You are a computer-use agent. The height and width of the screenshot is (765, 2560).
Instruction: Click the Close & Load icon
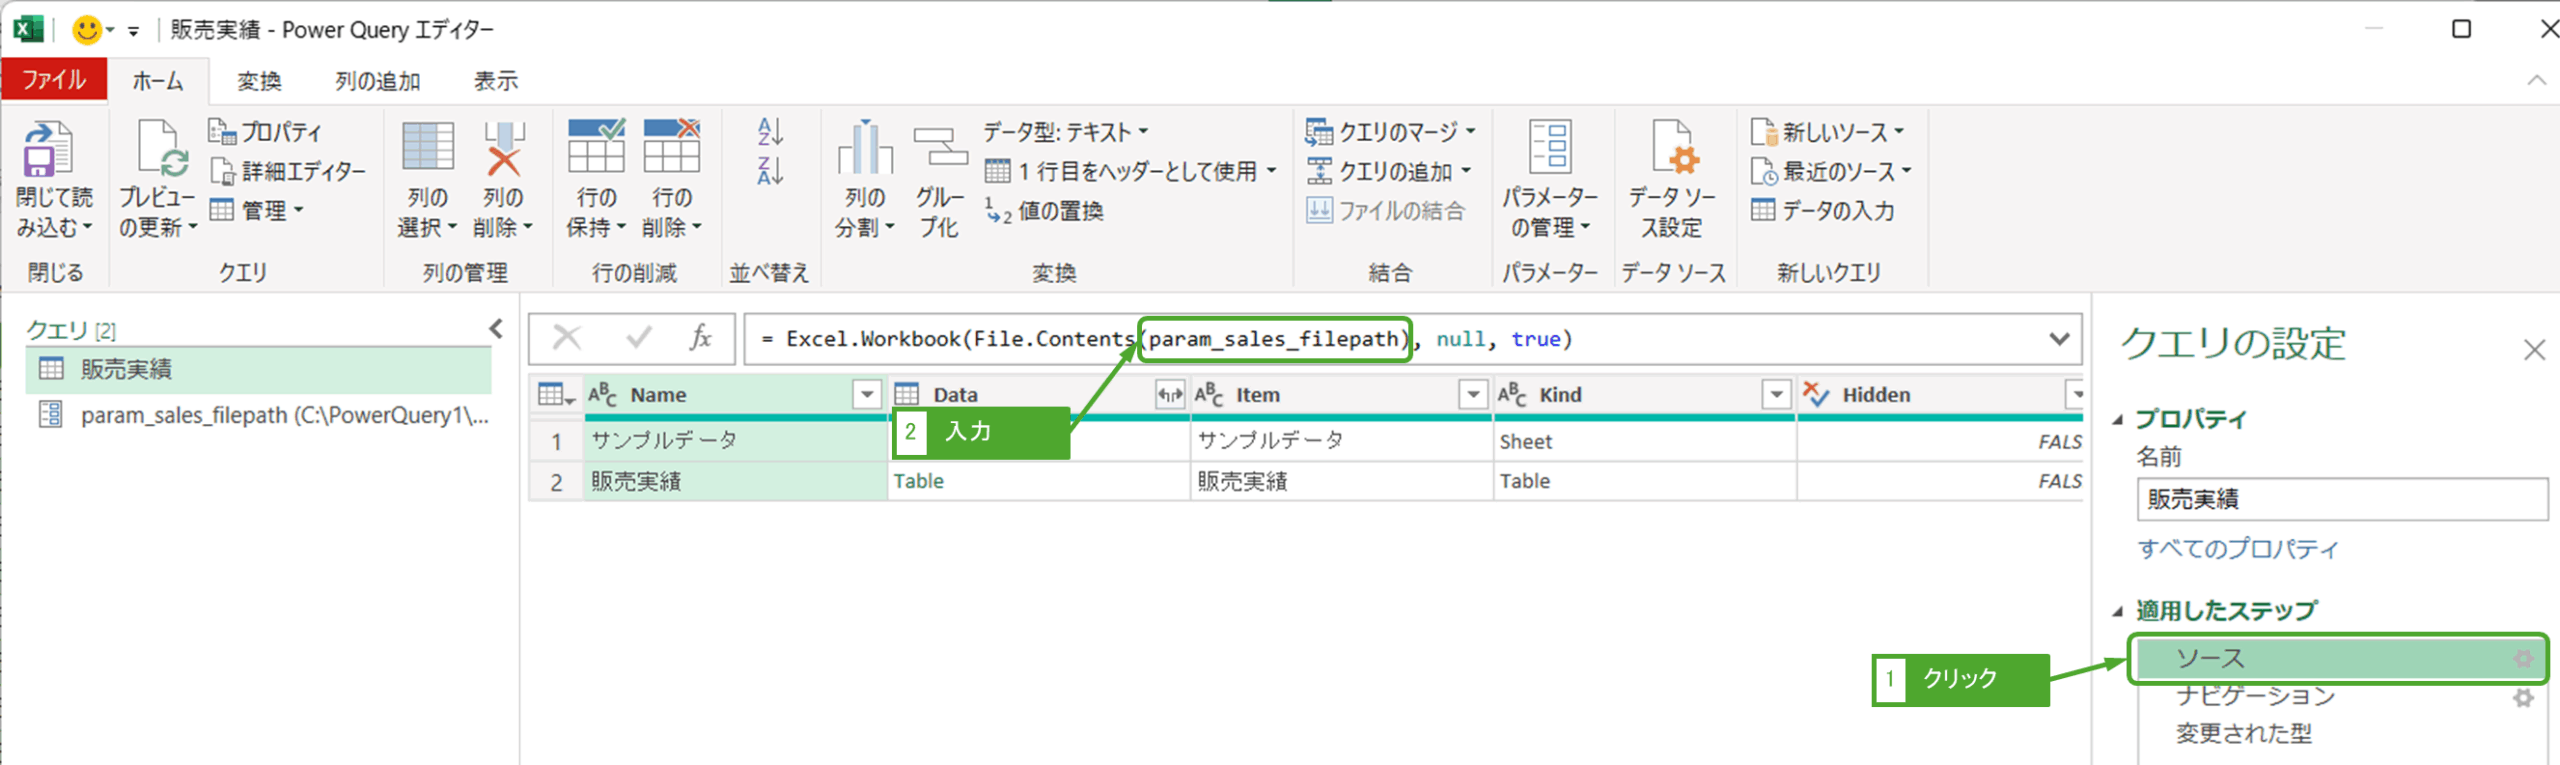tap(47, 150)
